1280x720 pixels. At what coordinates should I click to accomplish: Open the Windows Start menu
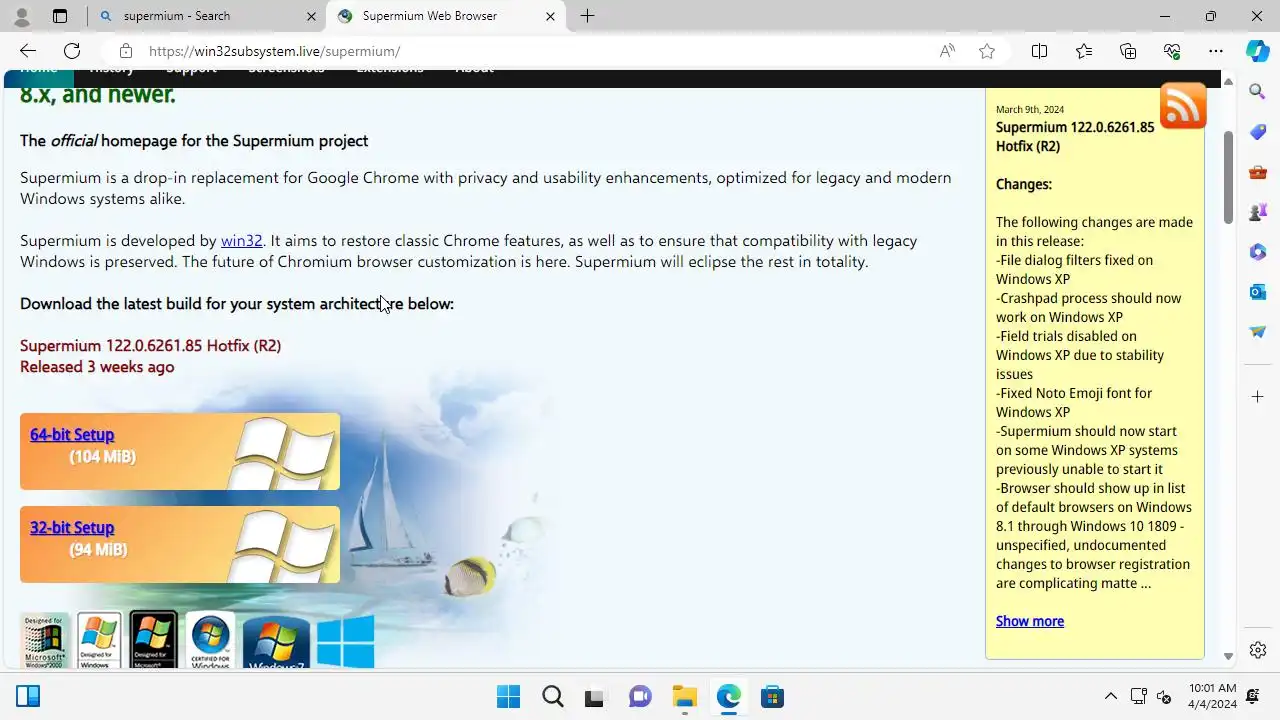click(x=508, y=696)
